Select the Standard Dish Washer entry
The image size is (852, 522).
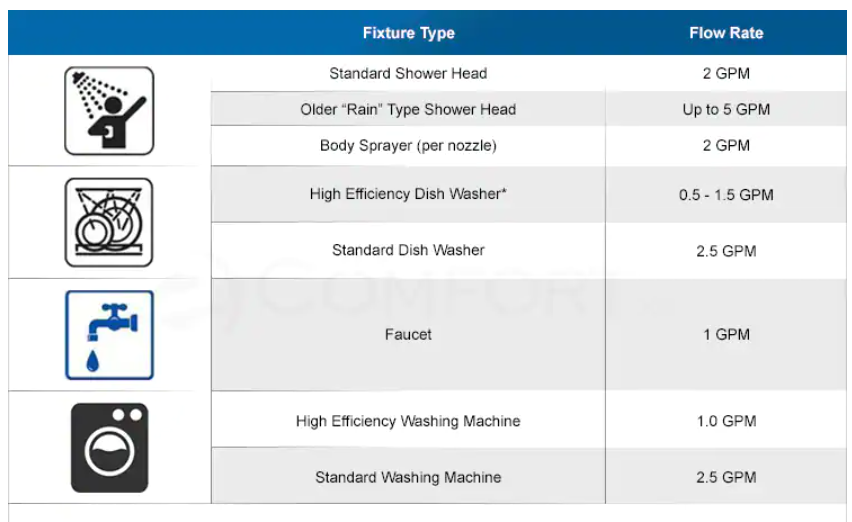(408, 250)
